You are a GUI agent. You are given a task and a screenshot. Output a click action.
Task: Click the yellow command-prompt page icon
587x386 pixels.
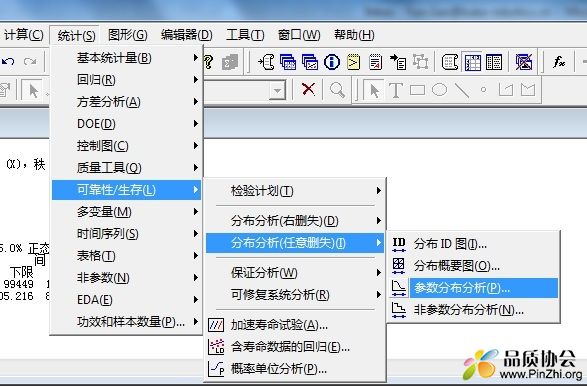tap(354, 62)
